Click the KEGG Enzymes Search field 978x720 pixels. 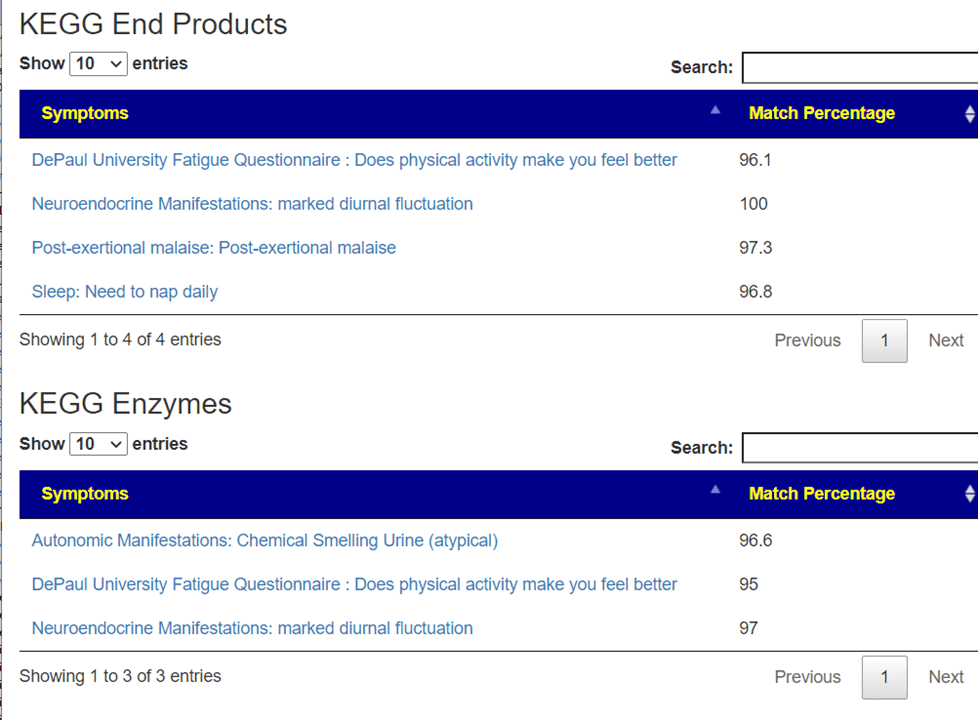coord(858,448)
